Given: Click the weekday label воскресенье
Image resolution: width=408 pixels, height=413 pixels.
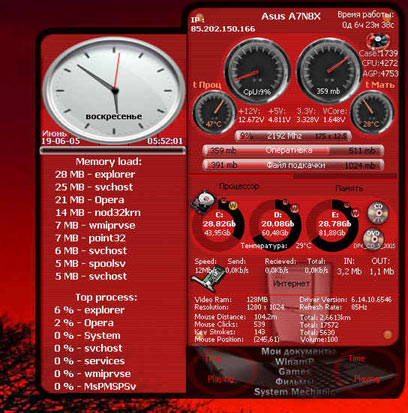Looking at the screenshot, I should tap(114, 116).
